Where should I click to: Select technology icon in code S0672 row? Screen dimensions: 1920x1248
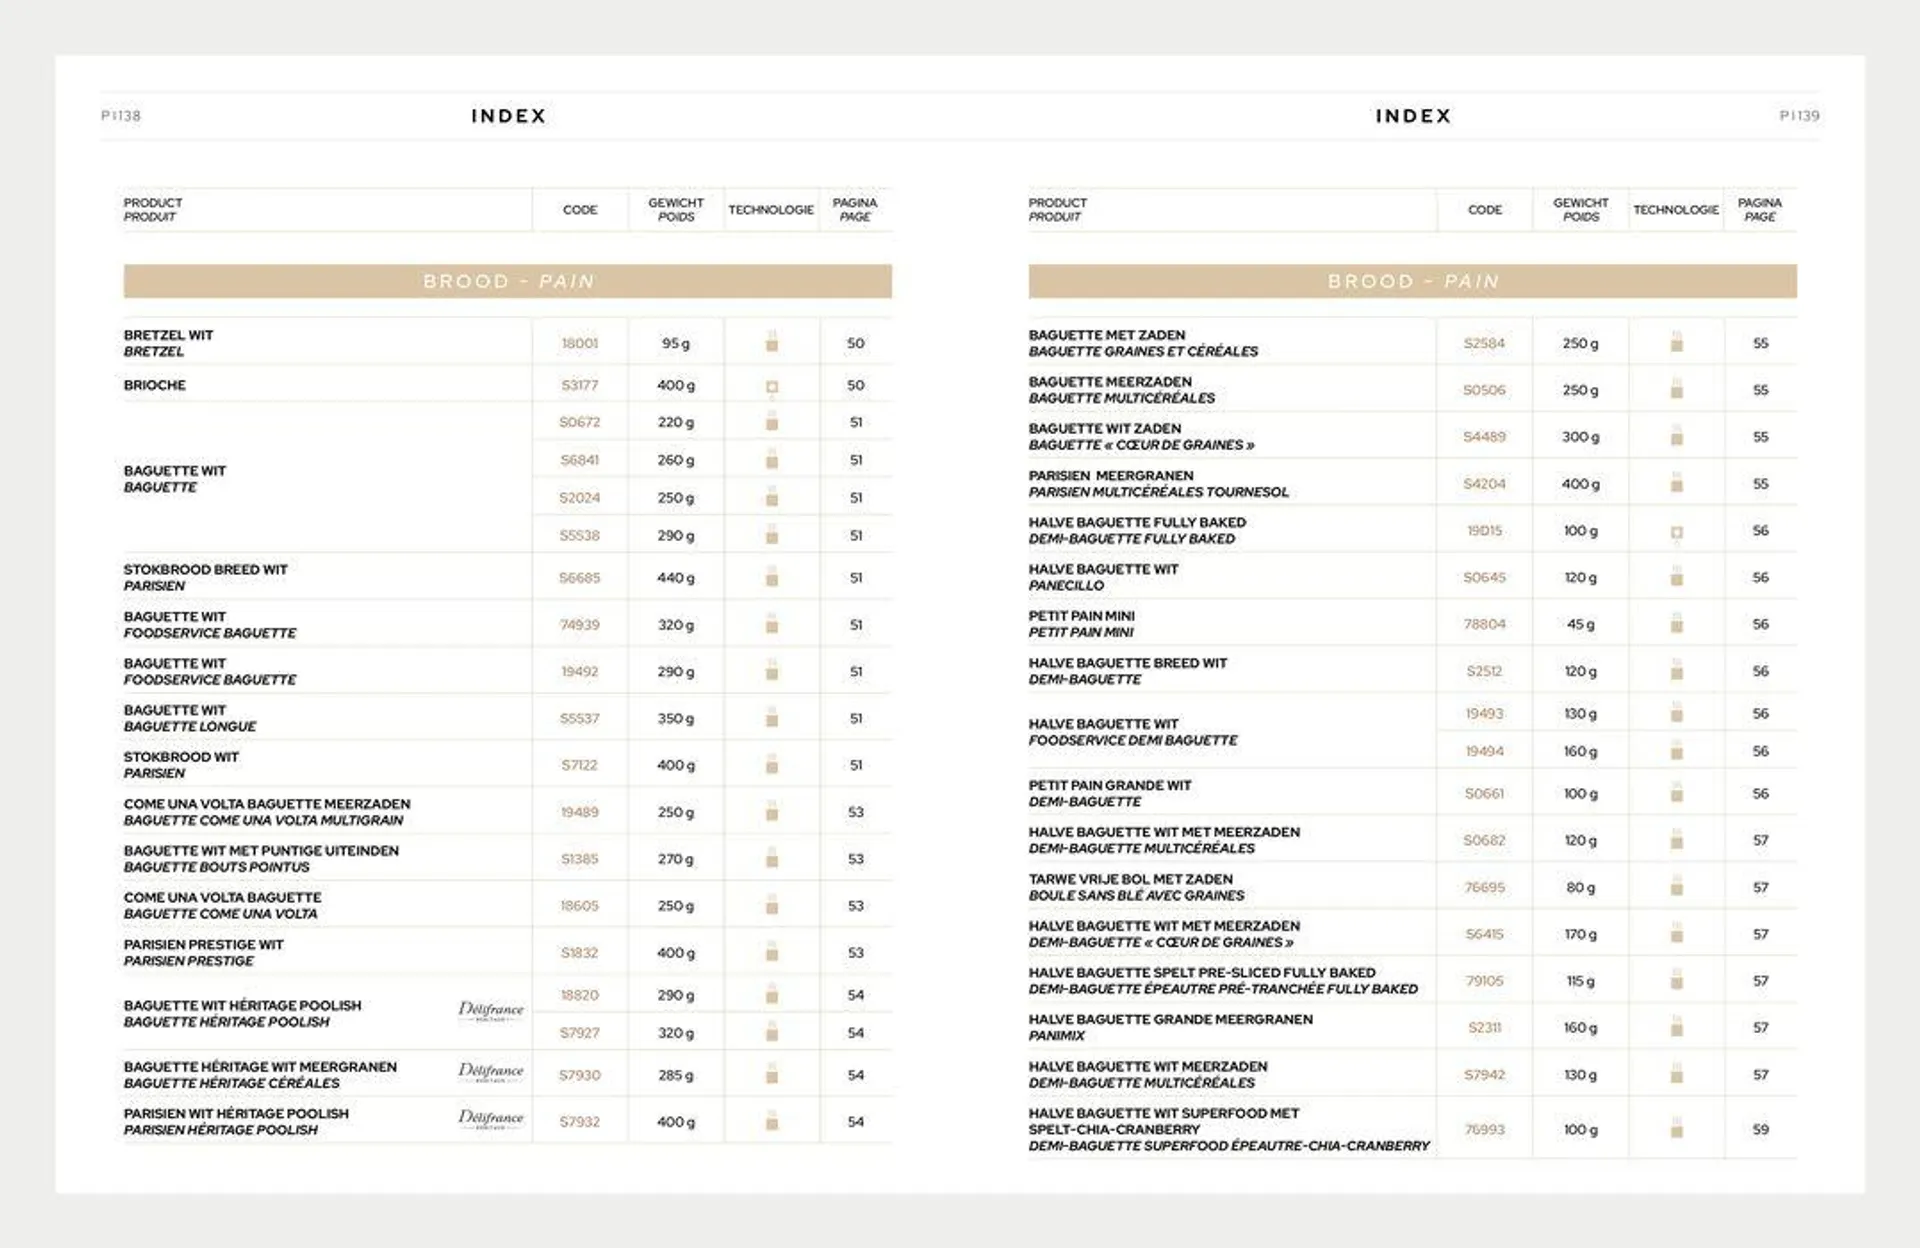772,421
